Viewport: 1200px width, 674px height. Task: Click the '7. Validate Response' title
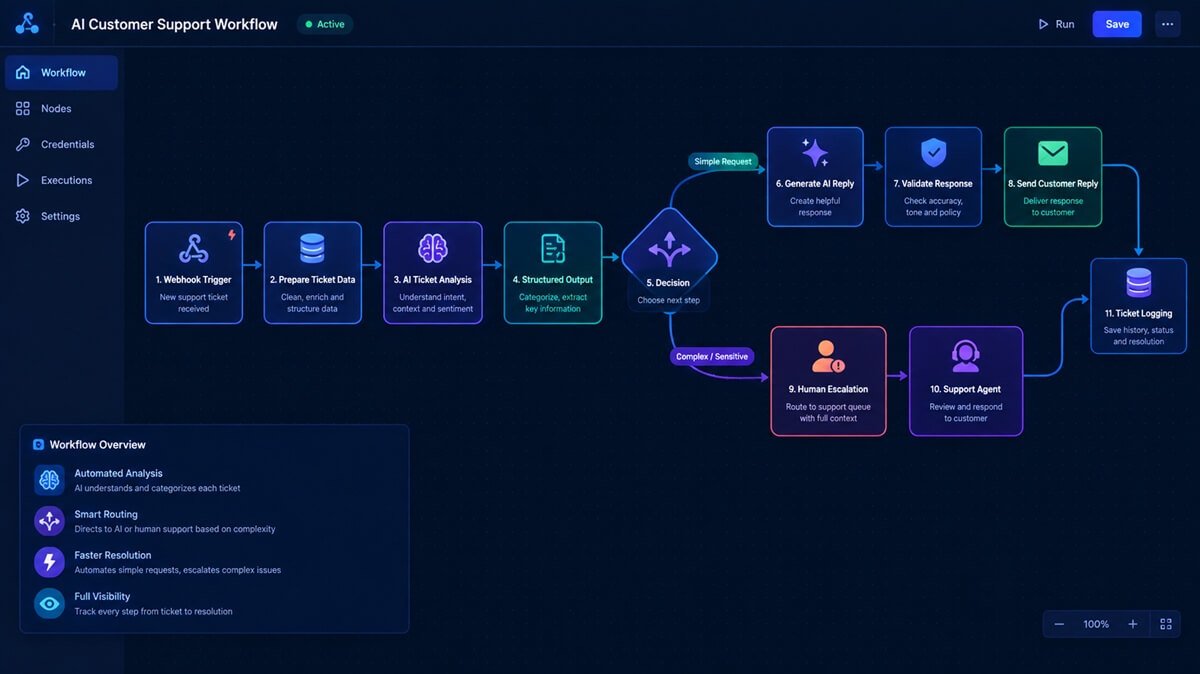pyautogui.click(x=934, y=184)
